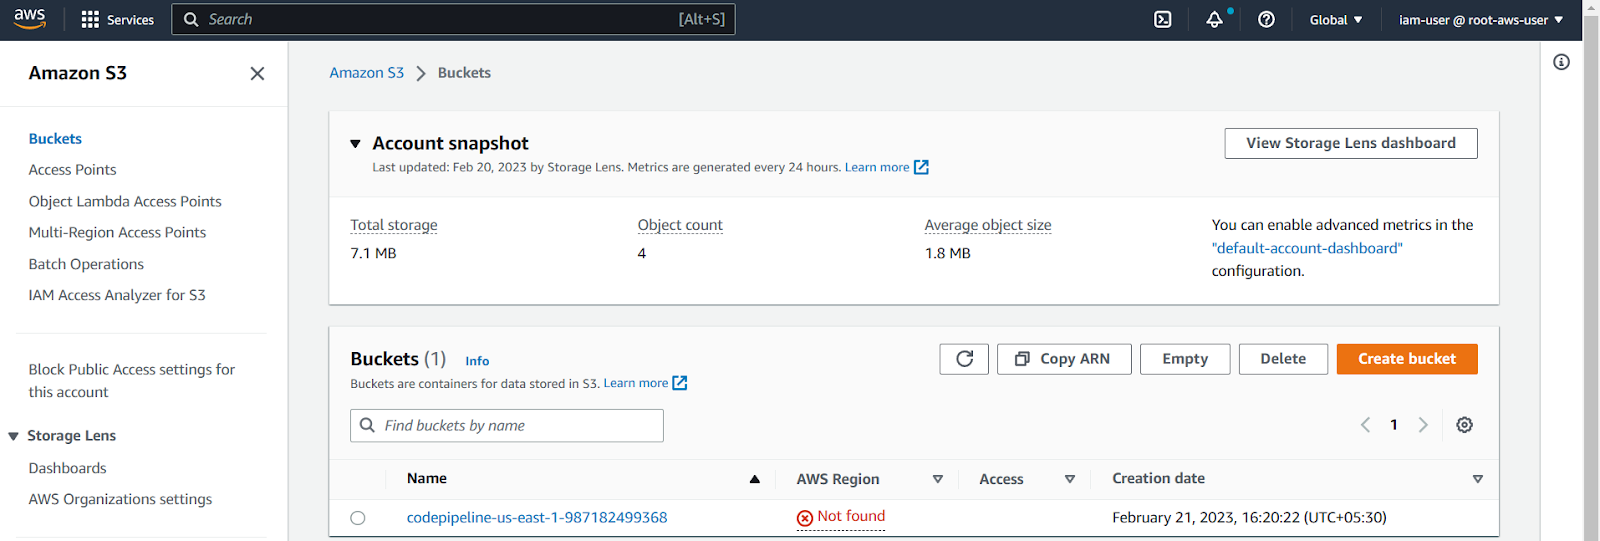Click the Not found error status
Viewport: 1600px width, 541px height.
coord(841,517)
